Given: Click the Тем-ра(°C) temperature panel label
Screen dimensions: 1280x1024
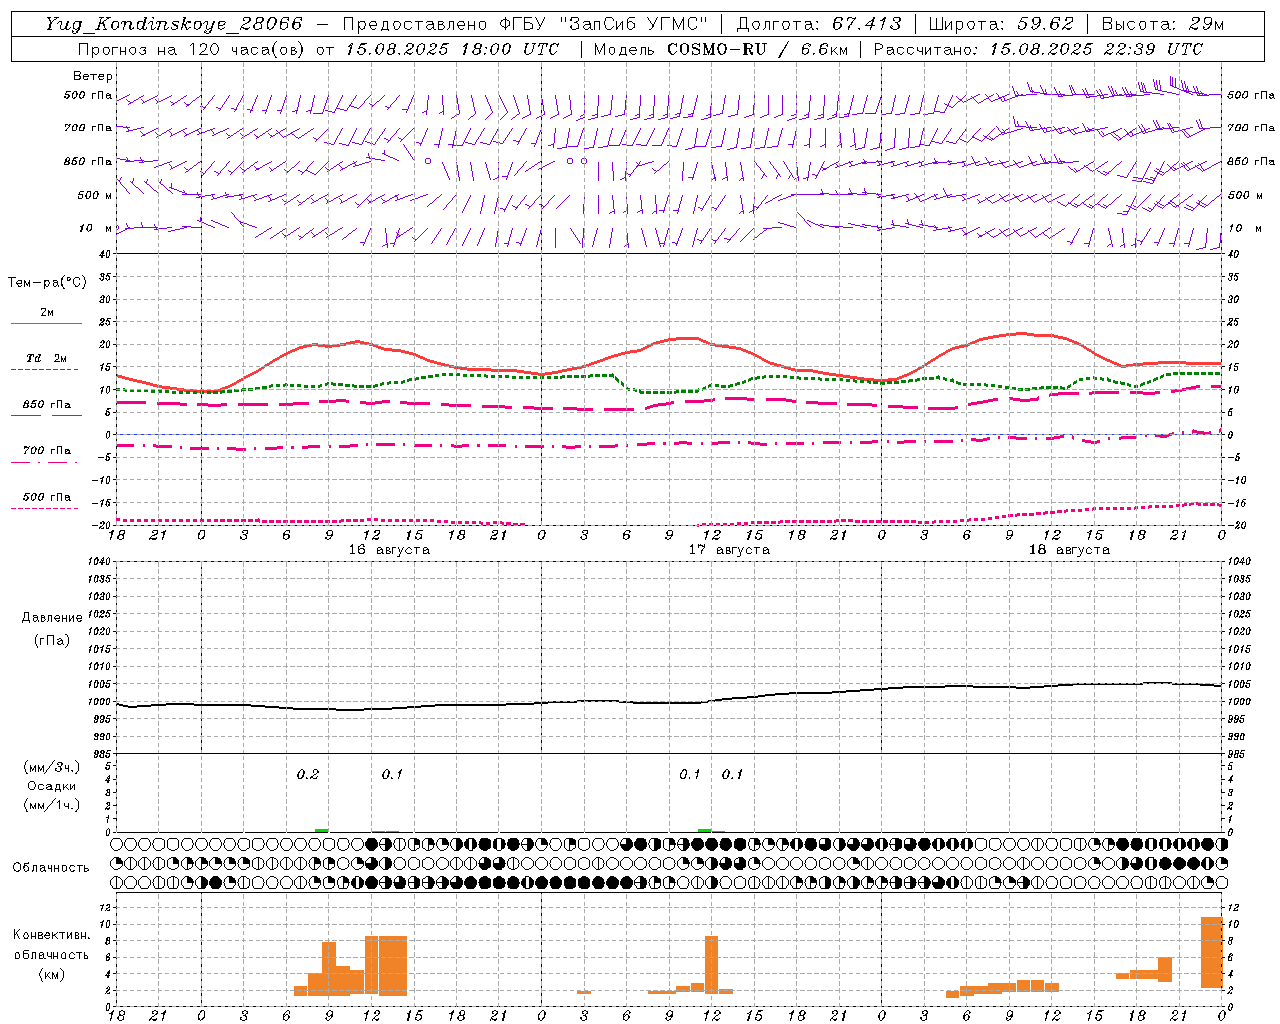Looking at the screenshot, I should [x=47, y=283].
